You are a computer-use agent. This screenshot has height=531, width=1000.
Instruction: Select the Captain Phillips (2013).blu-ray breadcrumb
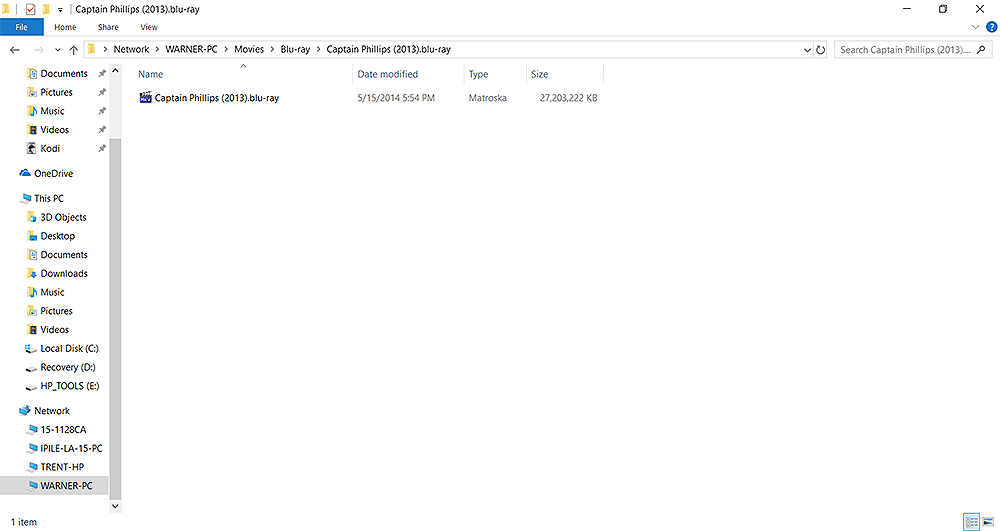click(x=388, y=49)
